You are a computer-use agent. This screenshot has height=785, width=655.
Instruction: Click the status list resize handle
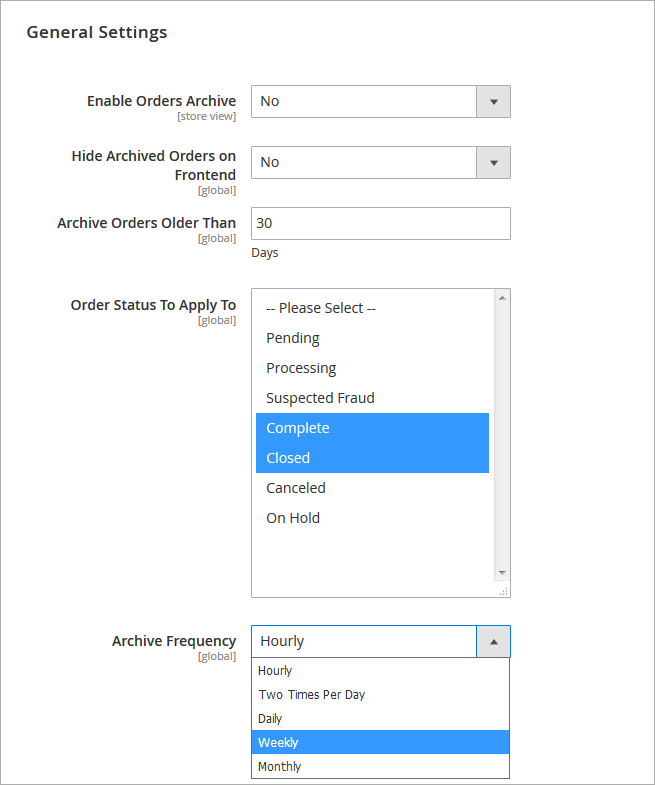pos(503,591)
